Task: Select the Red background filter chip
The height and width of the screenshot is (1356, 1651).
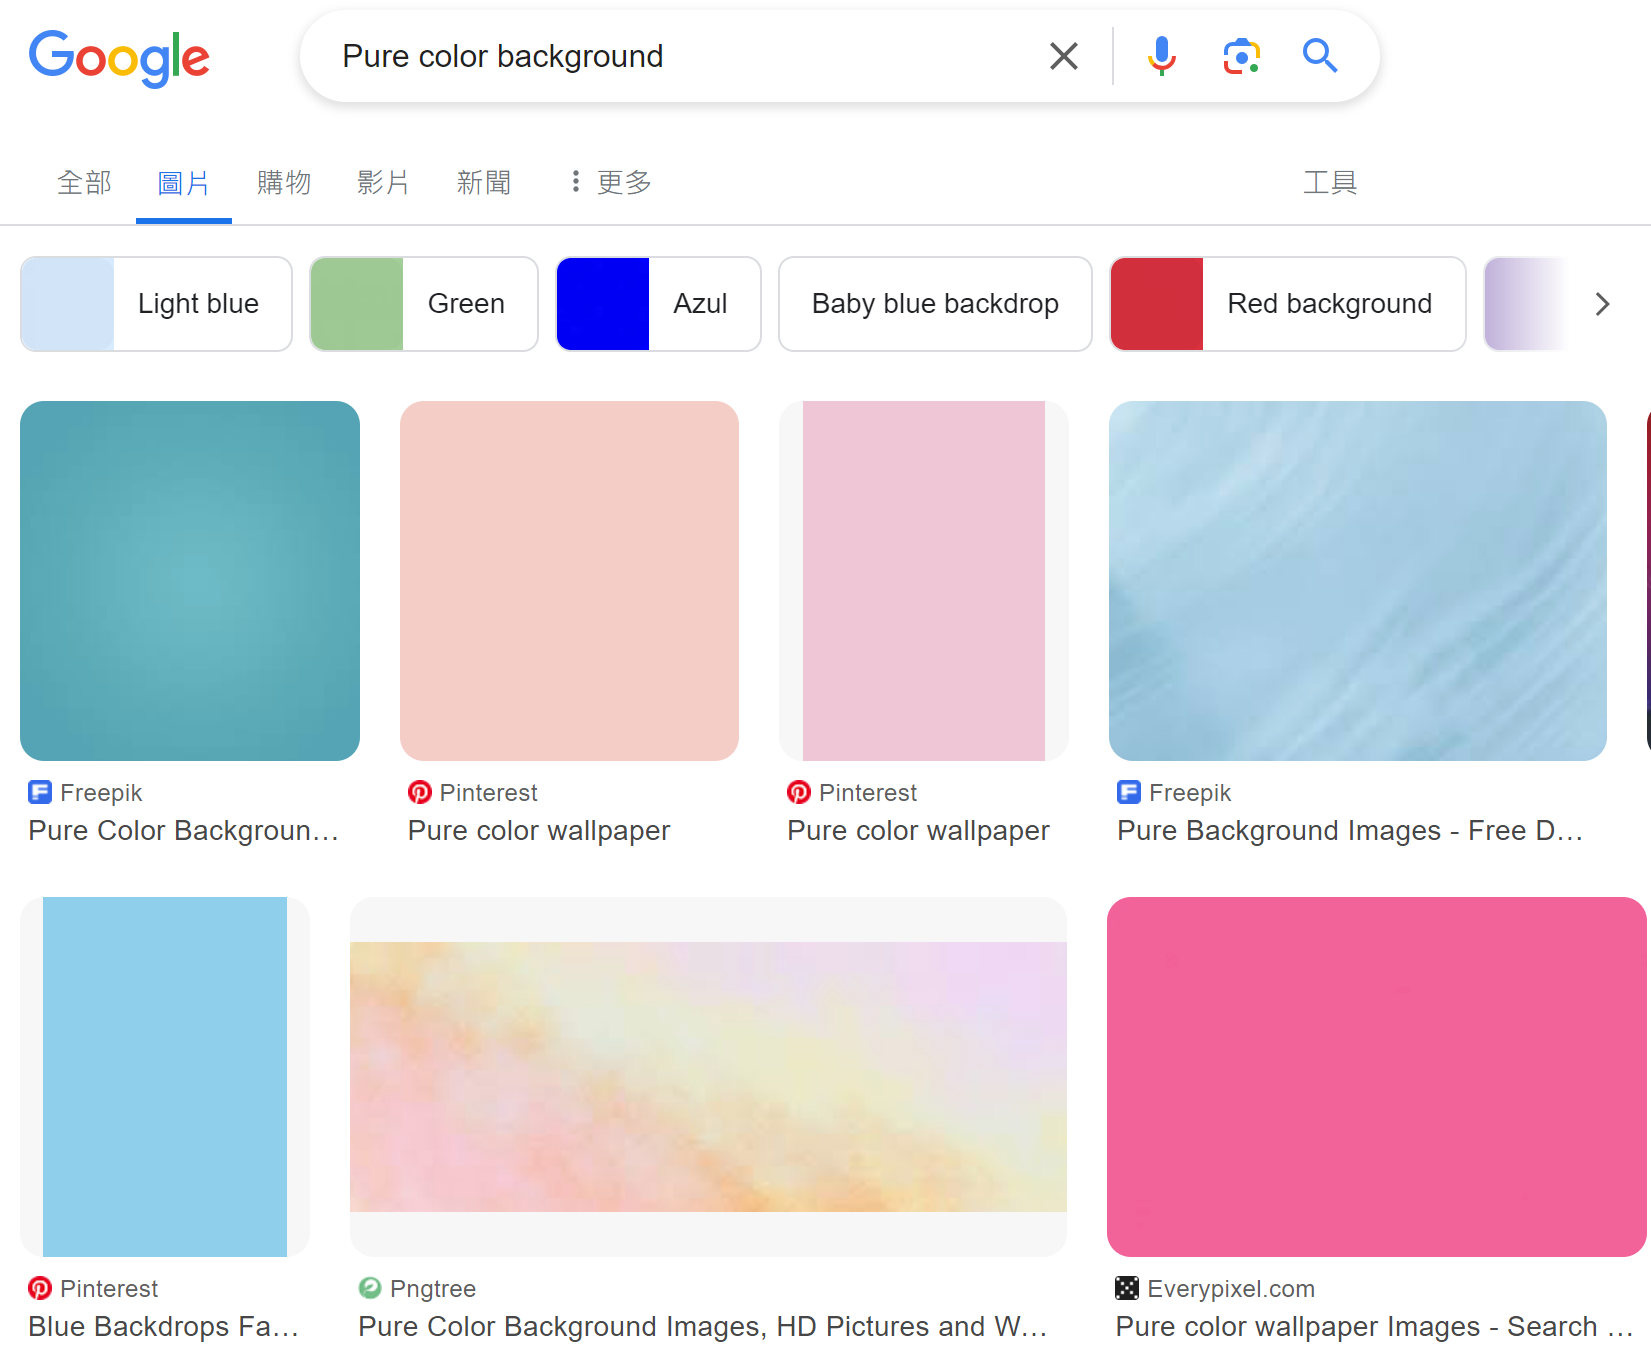Action: 1287,304
